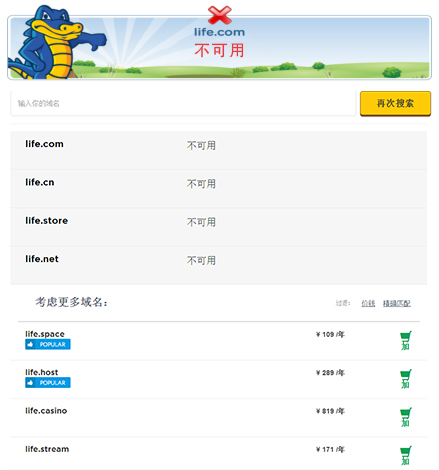Add life.space to cart
439x470 pixels.
point(406,340)
